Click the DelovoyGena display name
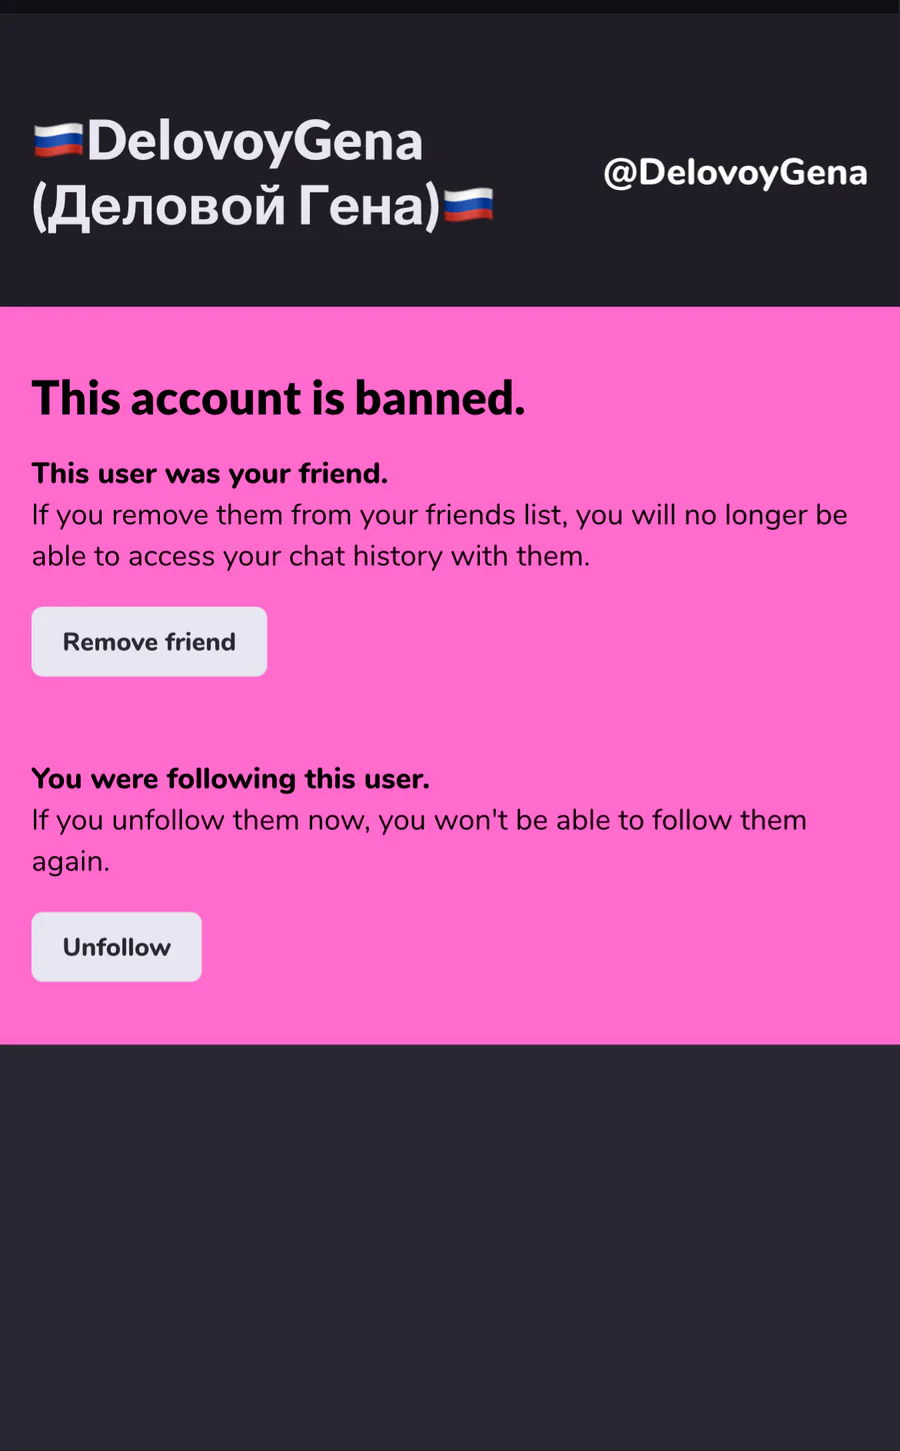This screenshot has height=1451, width=900. click(255, 141)
